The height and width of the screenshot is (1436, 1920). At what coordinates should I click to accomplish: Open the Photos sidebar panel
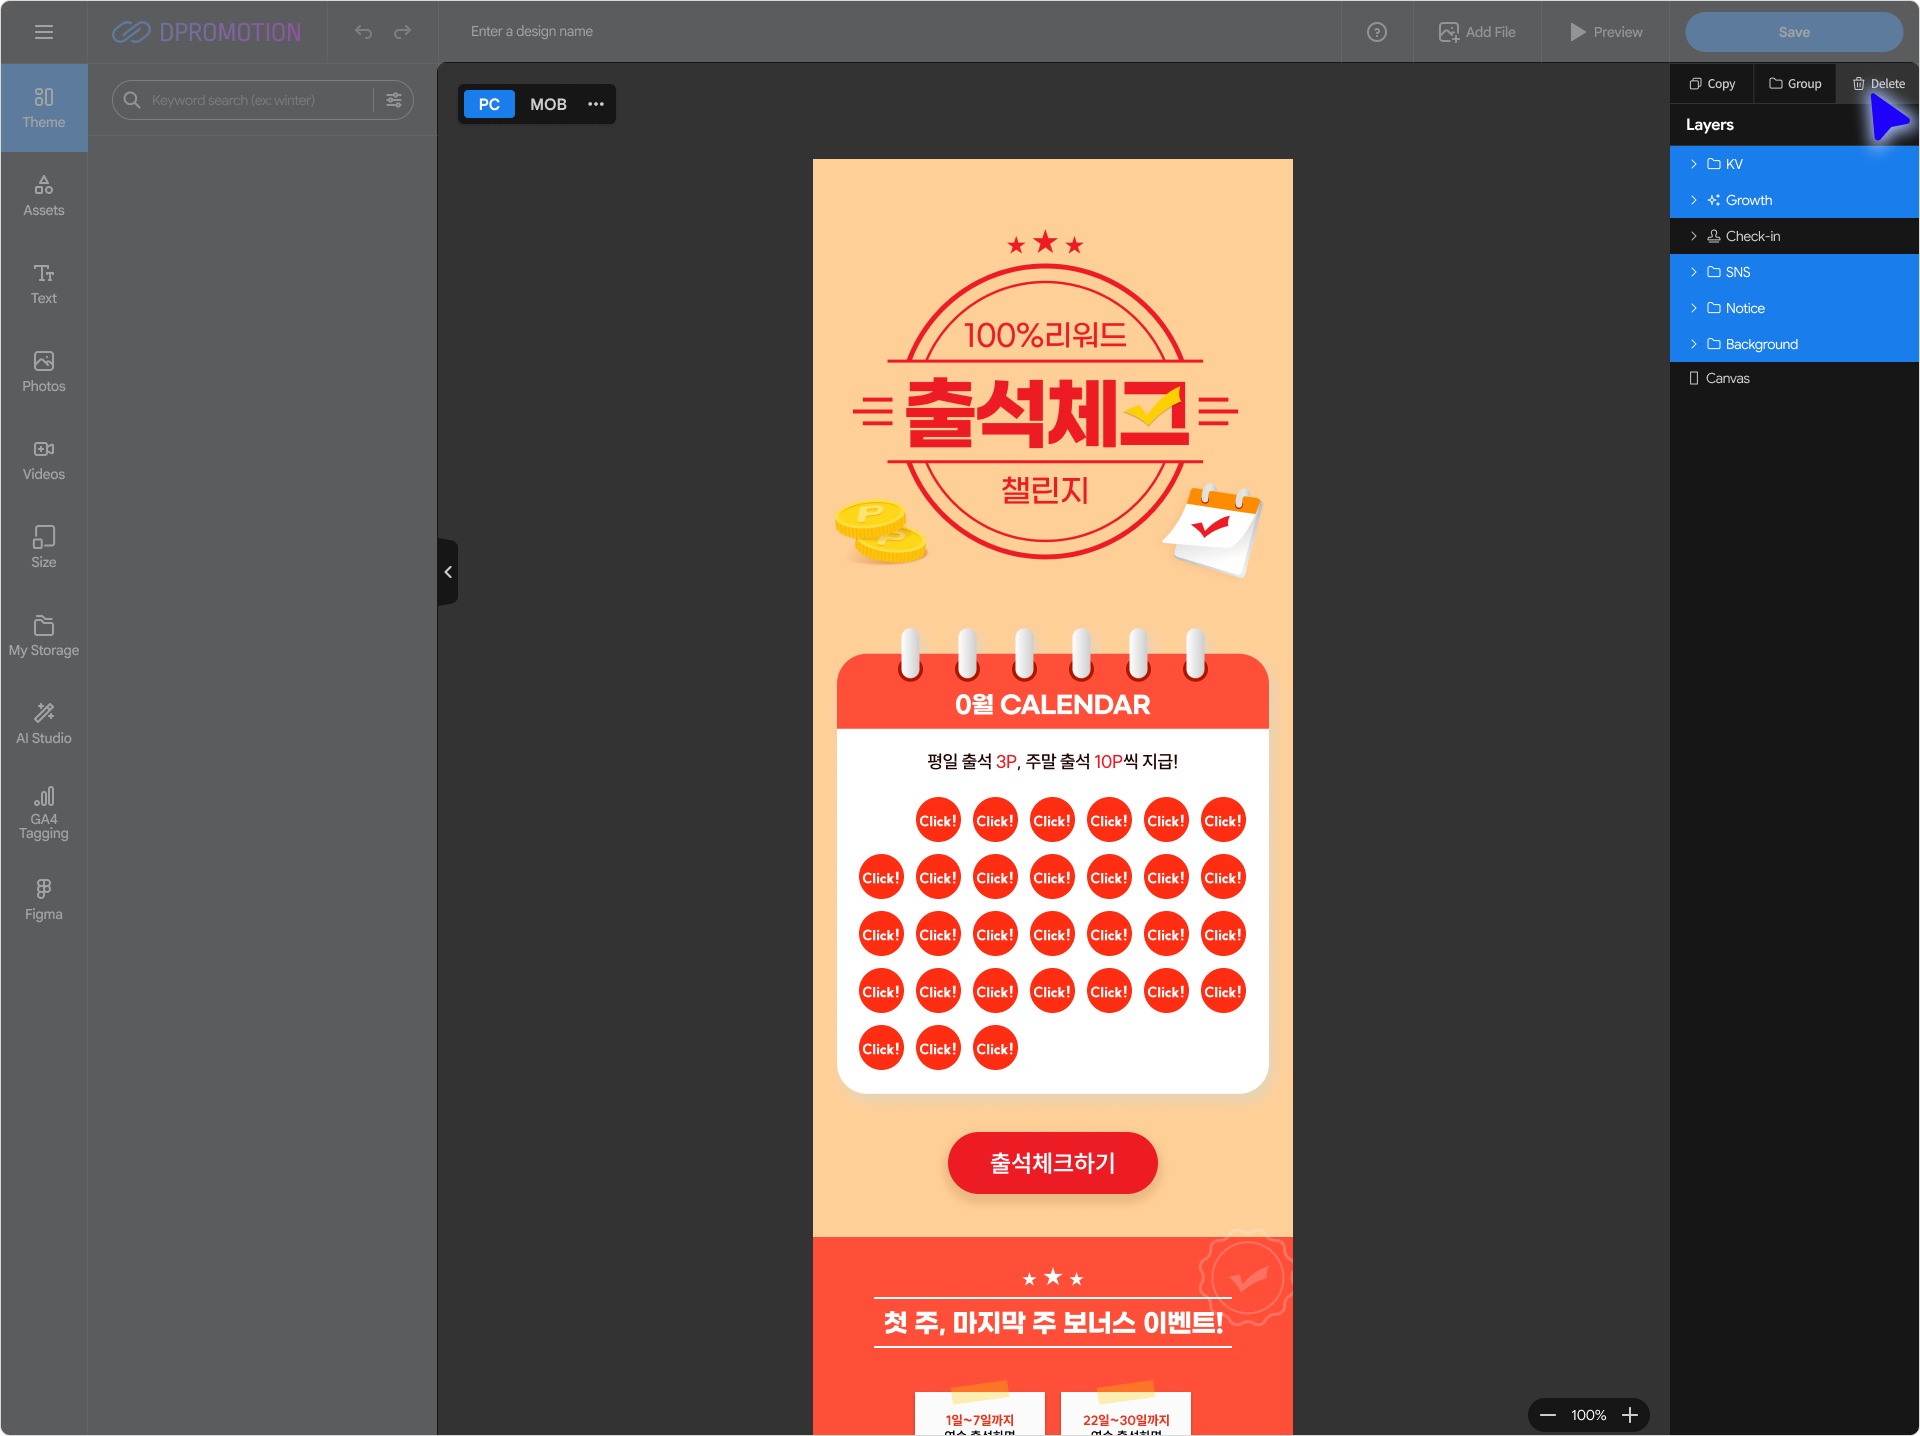(44, 372)
